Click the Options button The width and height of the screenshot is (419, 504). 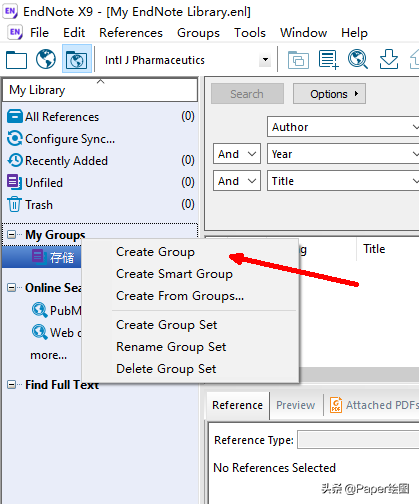coord(329,94)
